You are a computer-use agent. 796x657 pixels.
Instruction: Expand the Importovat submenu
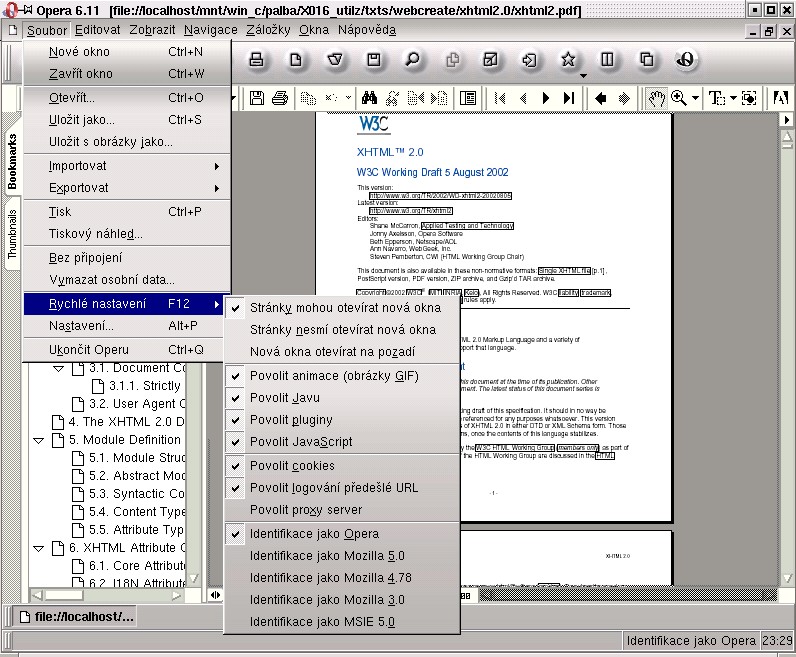127,166
